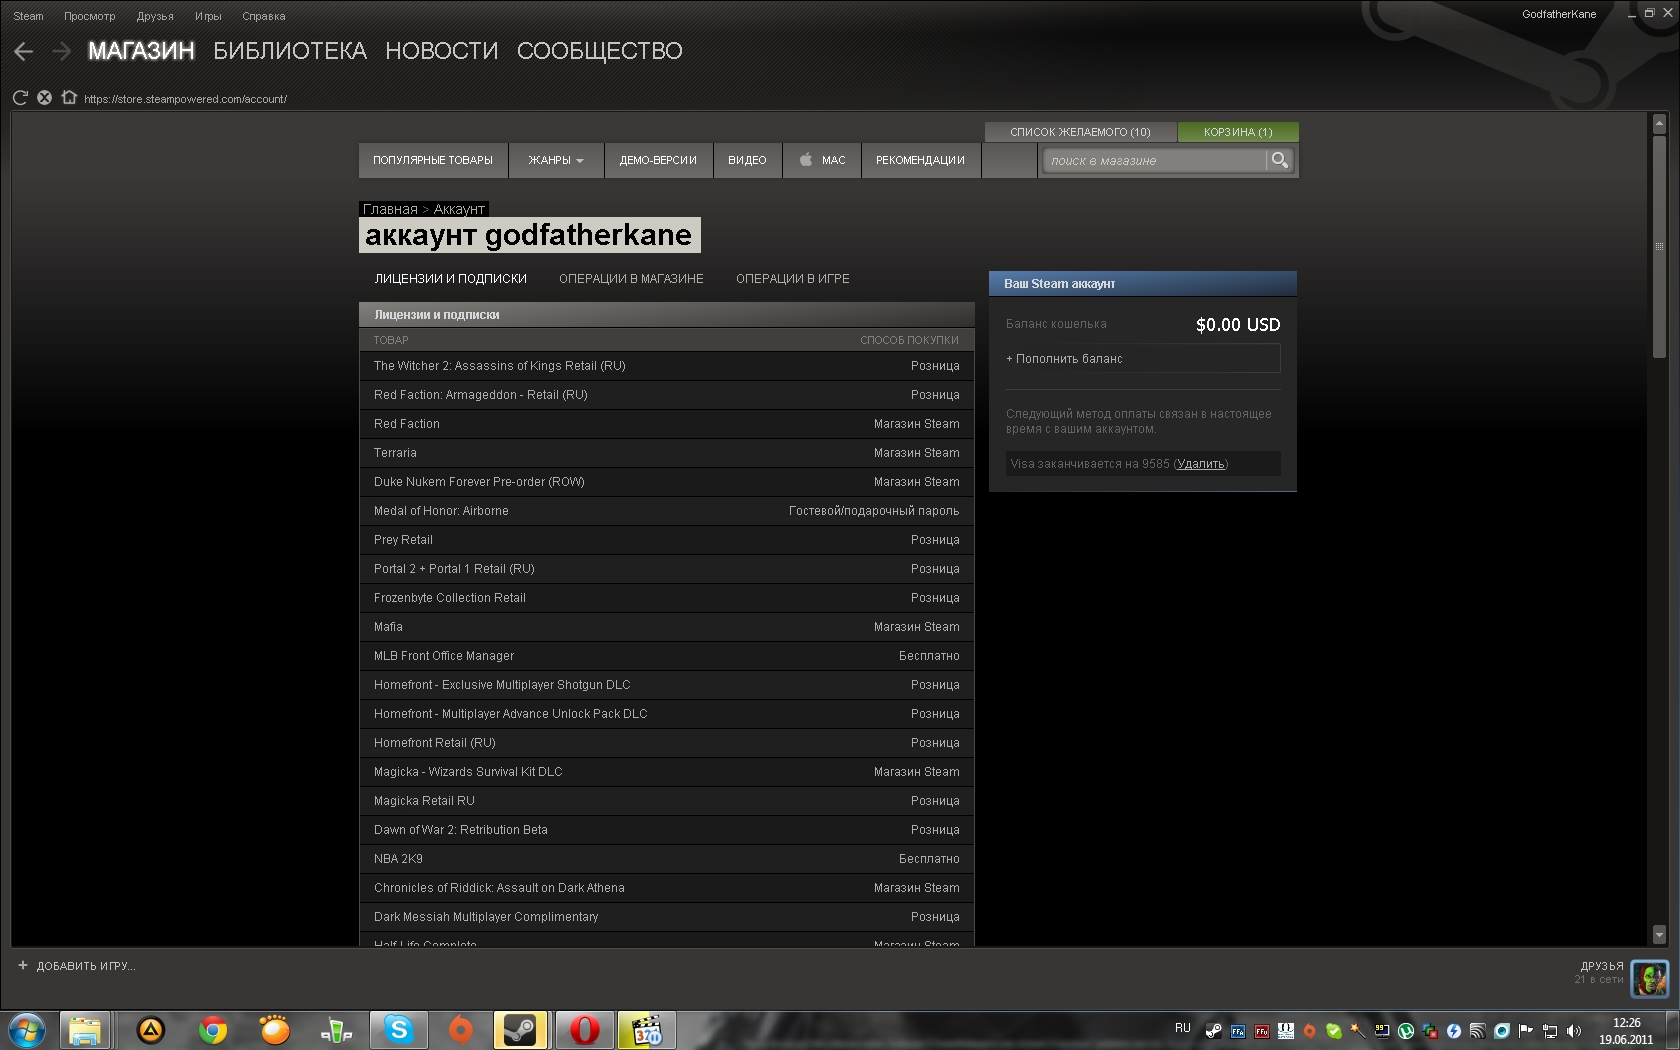The width and height of the screenshot is (1680, 1050).
Task: Switch to the БИБЛИОТЕКА section
Action: click(290, 51)
